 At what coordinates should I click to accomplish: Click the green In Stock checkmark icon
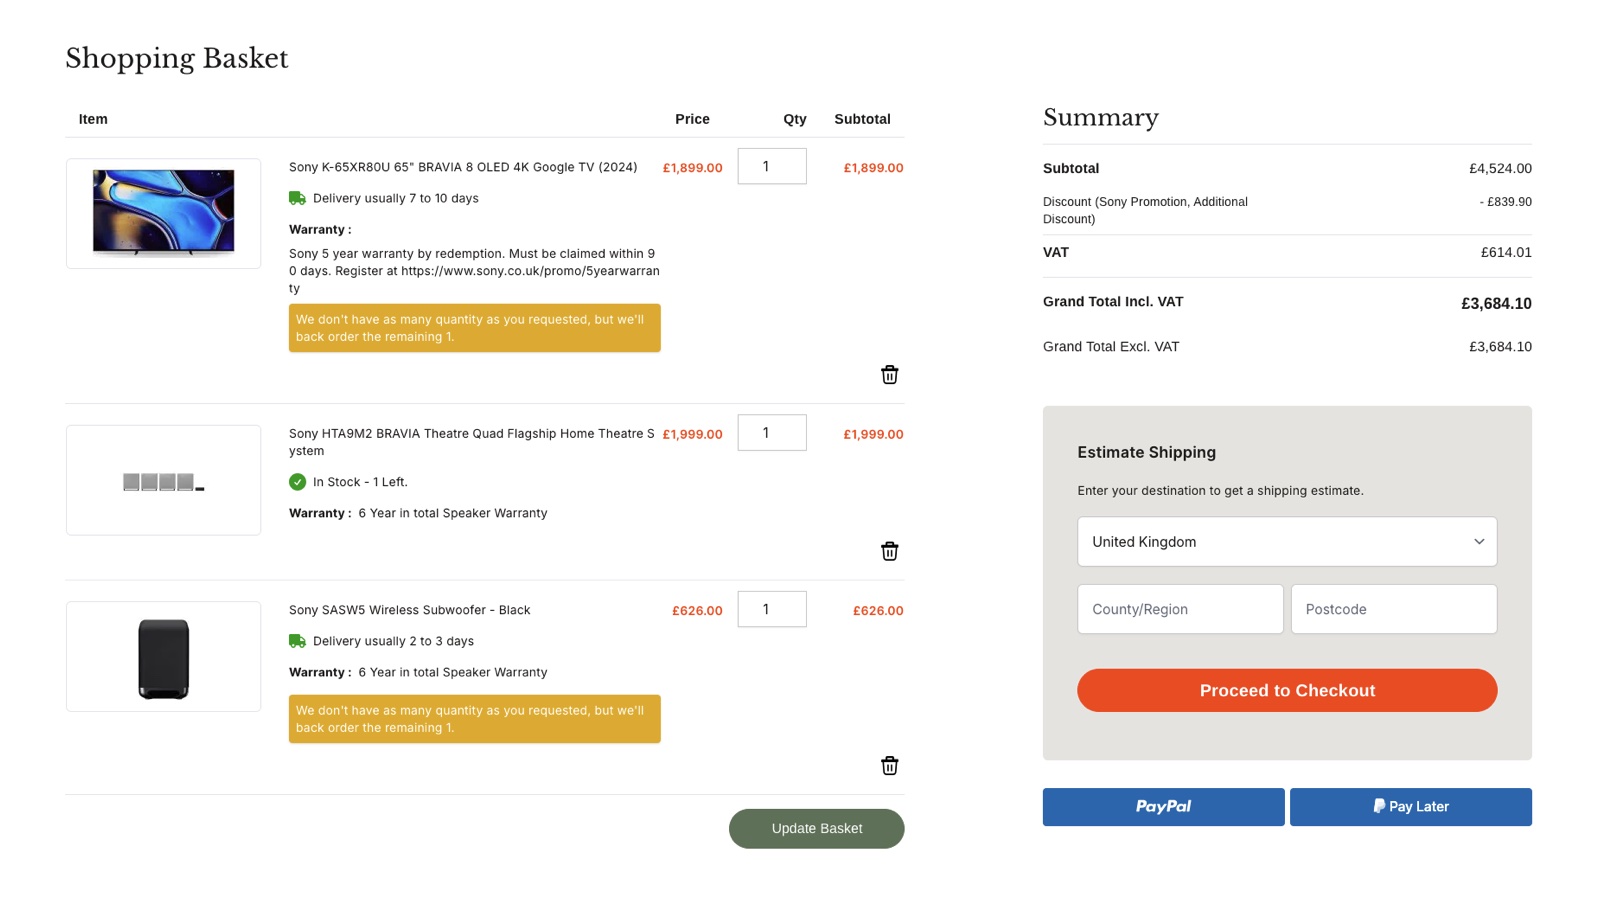point(297,482)
